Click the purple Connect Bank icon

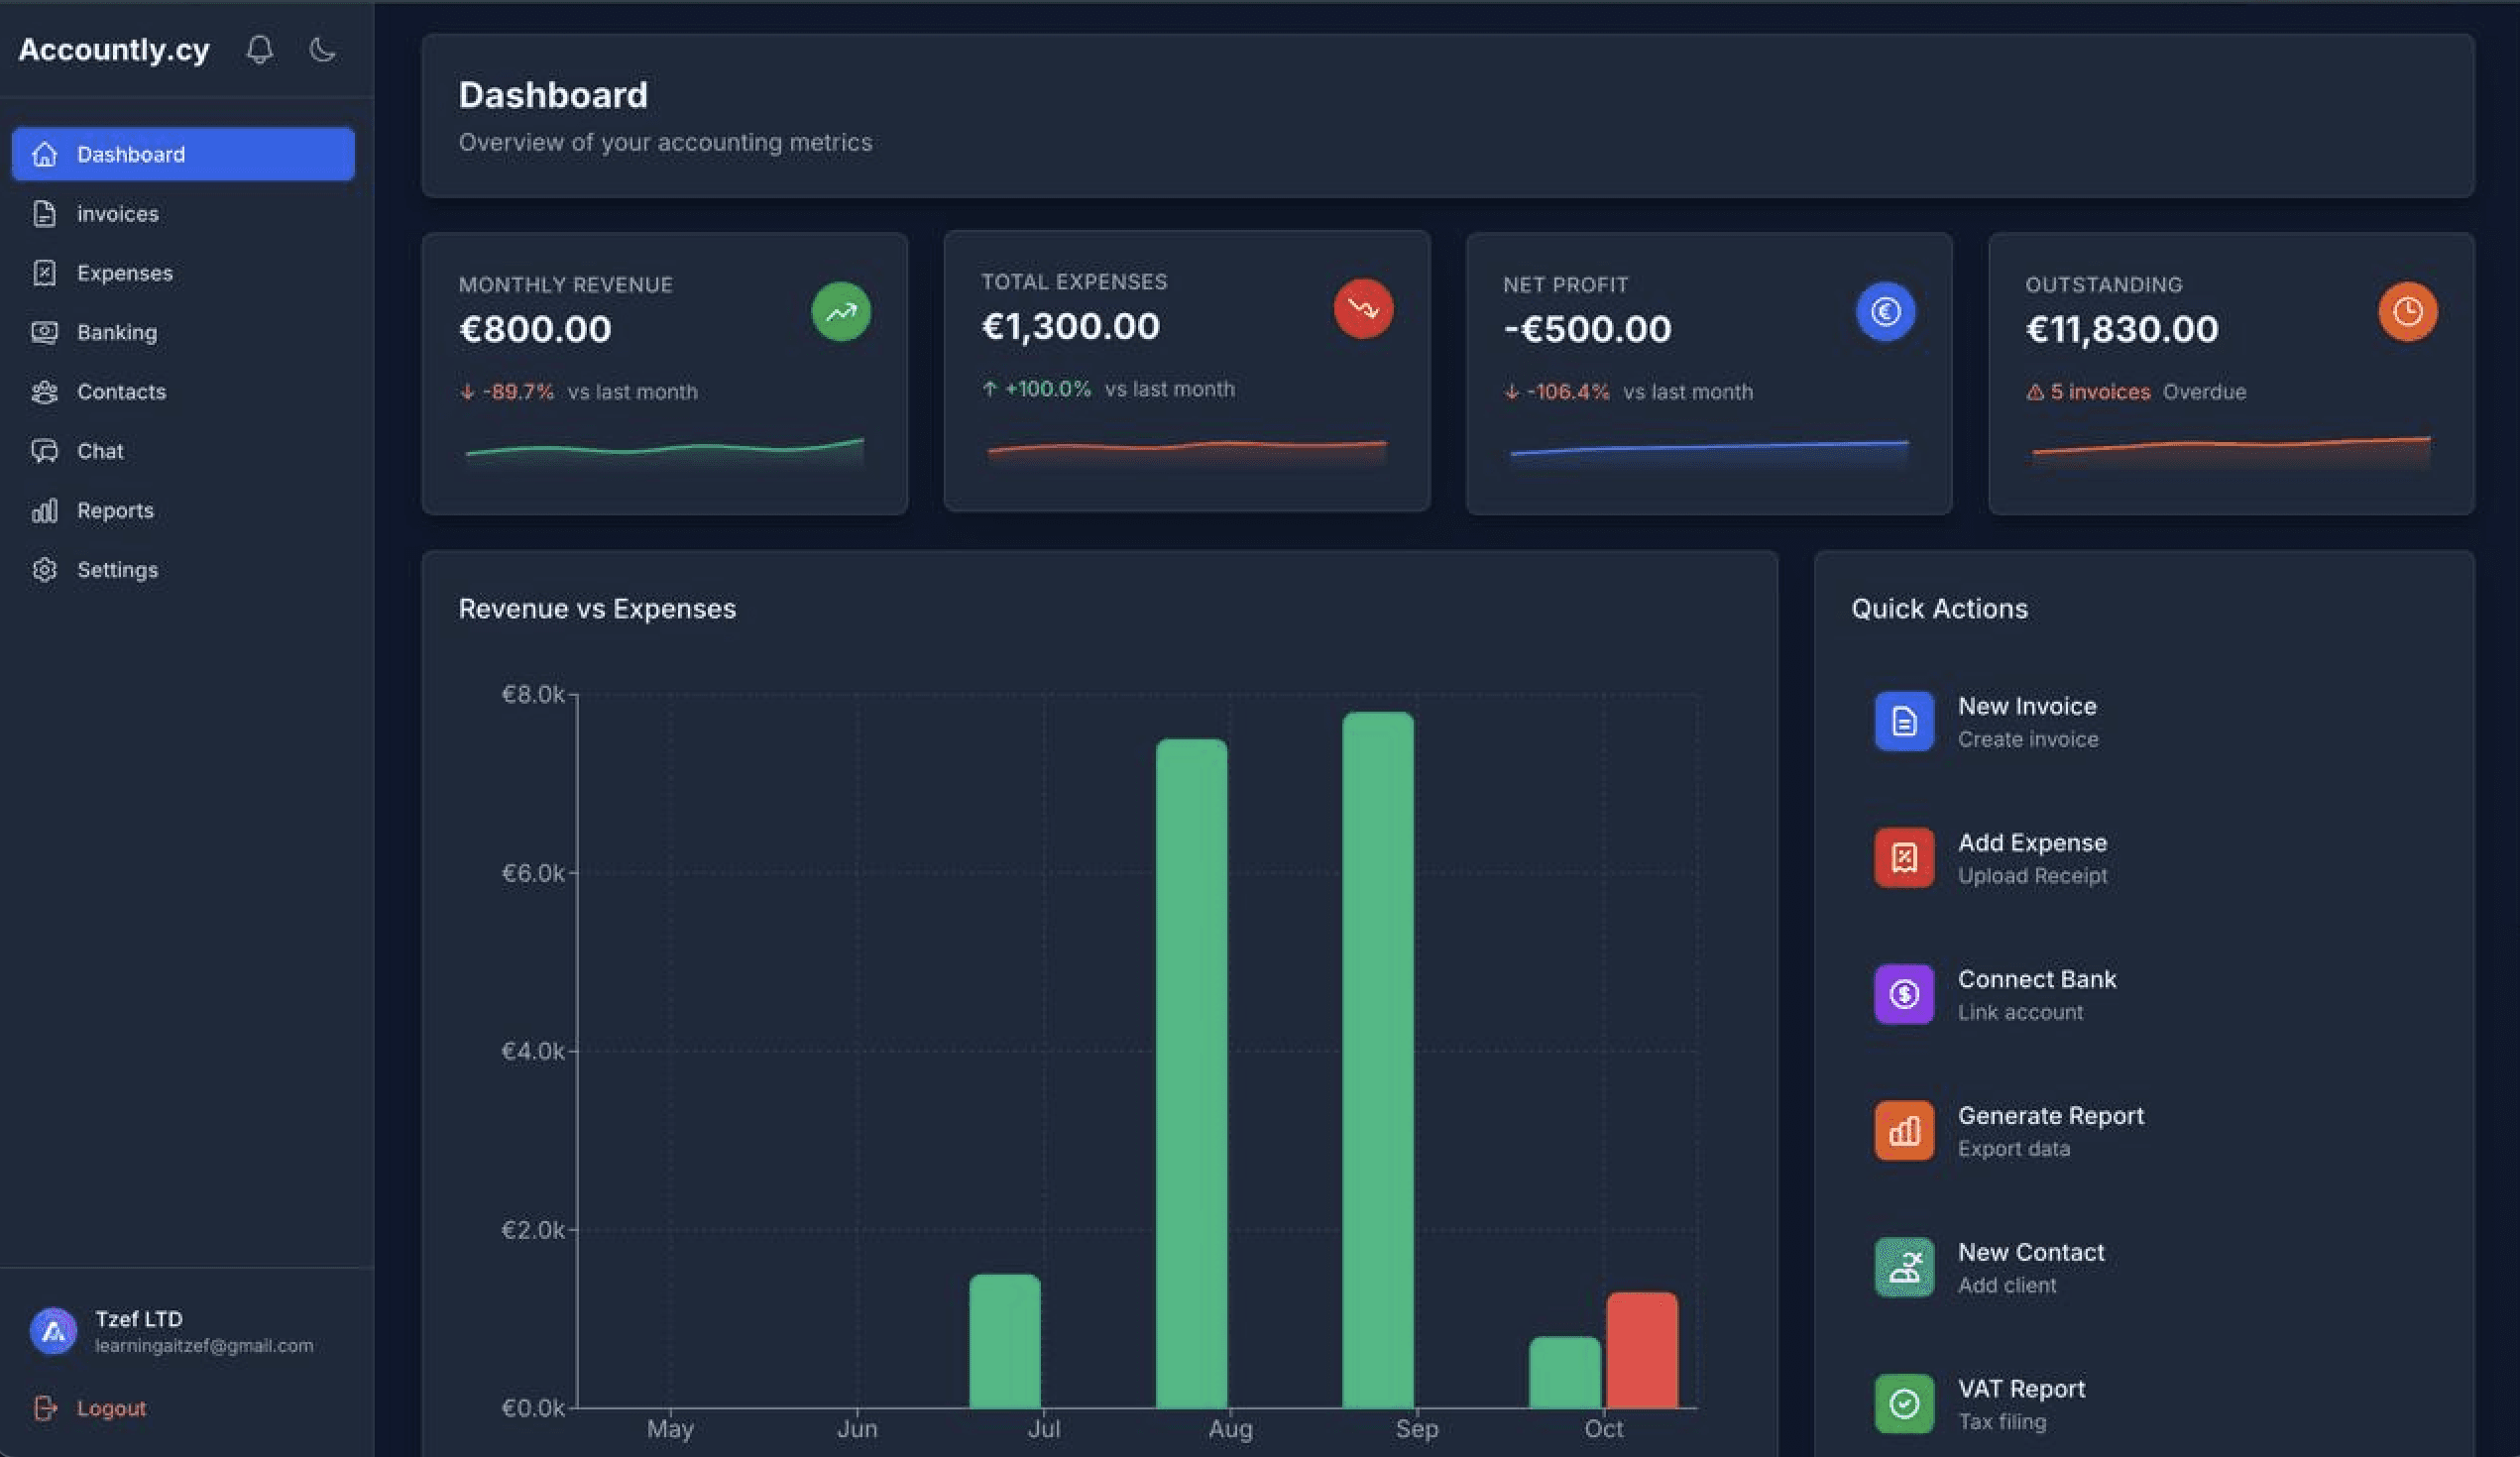coord(1903,994)
